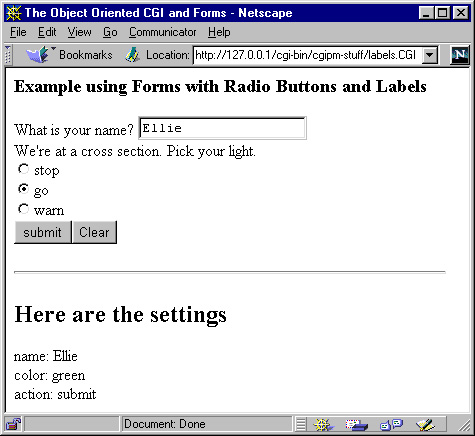Open Discussions icon in component bar
The height and width of the screenshot is (436, 475).
pos(392,425)
